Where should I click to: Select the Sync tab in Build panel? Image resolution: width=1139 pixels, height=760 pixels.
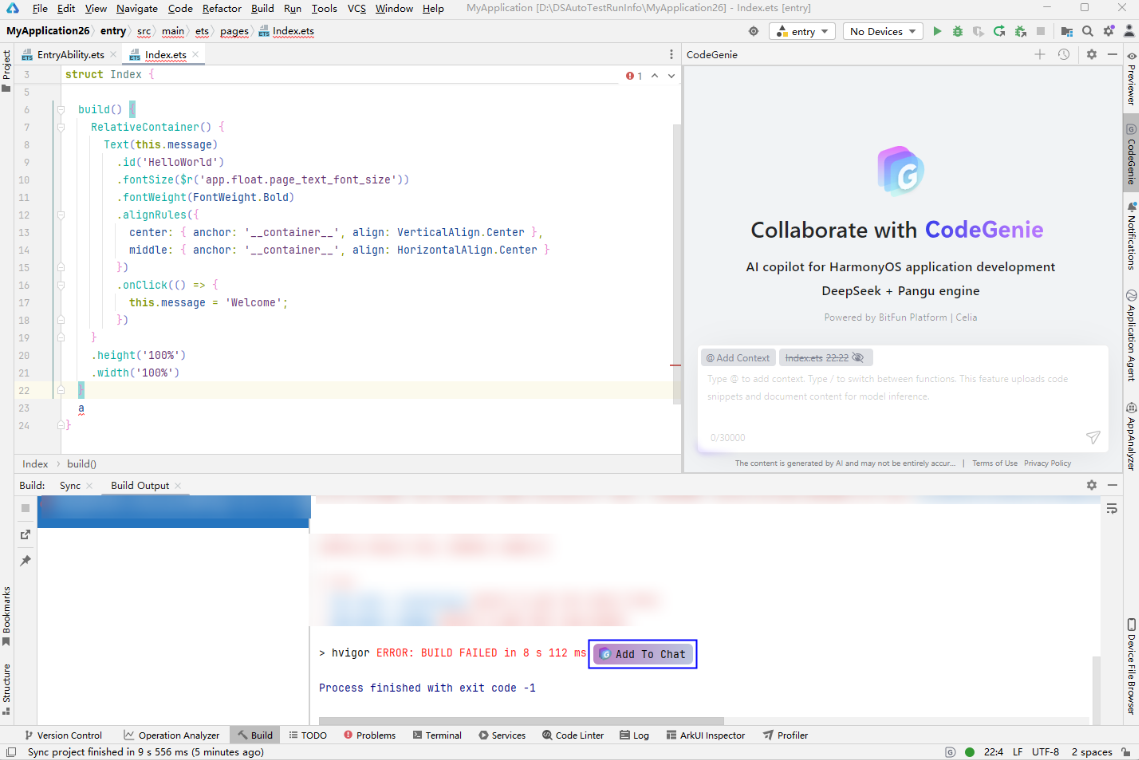point(70,485)
